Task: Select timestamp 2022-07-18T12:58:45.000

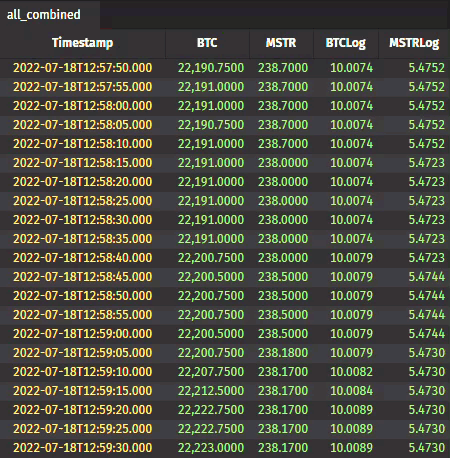Action: coord(83,277)
